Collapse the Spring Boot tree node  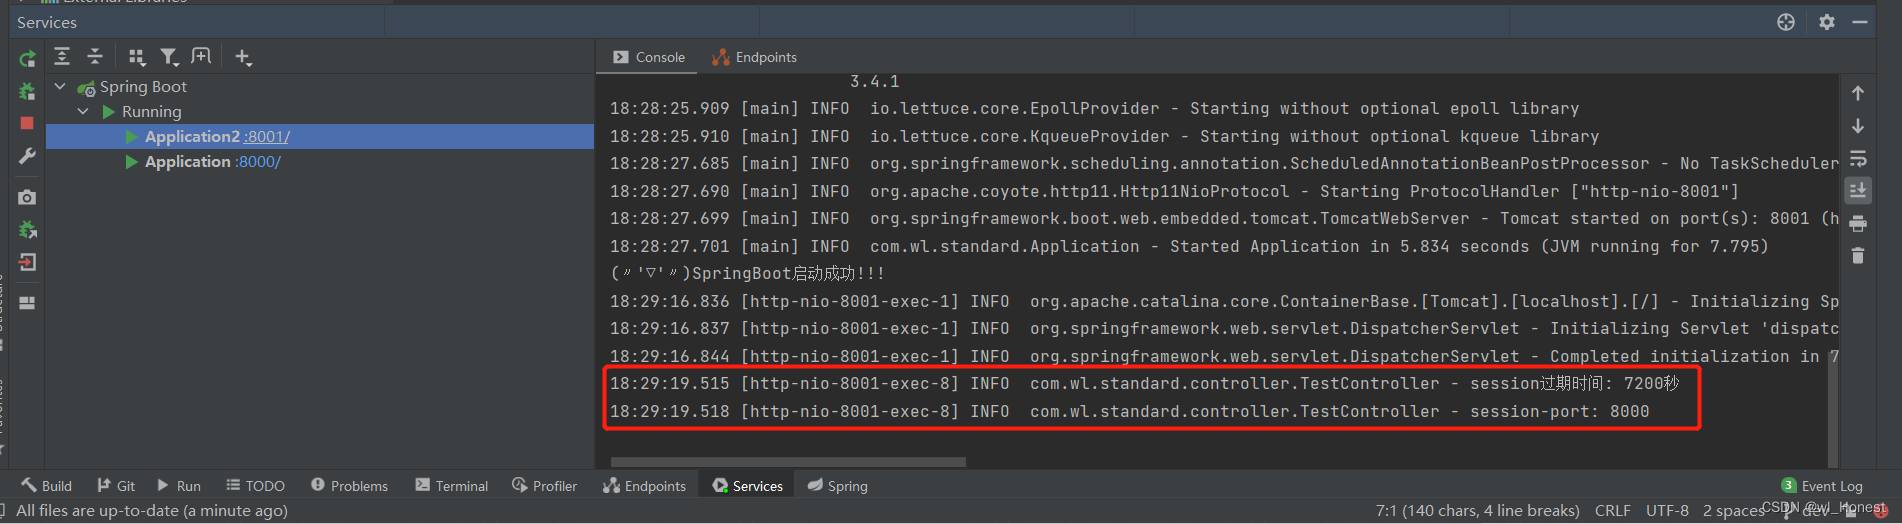[60, 87]
